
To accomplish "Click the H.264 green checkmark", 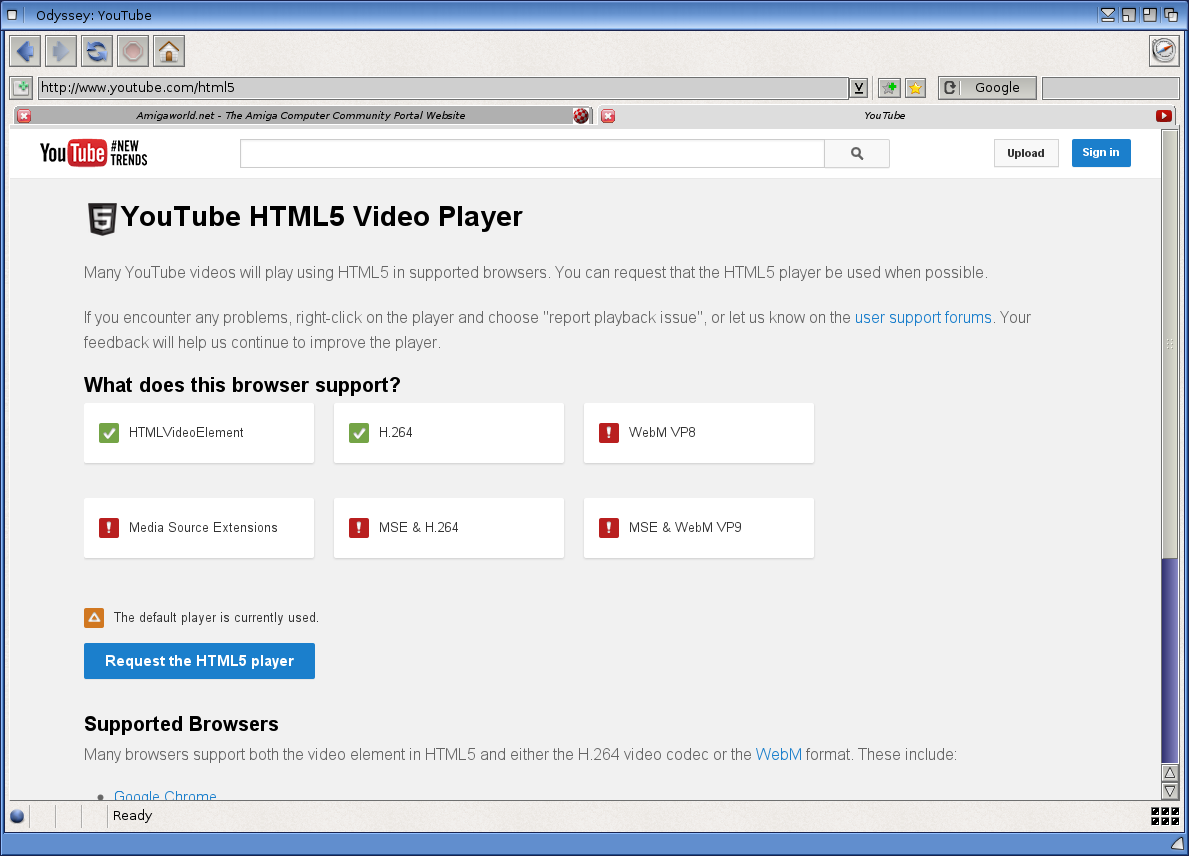I will 359,433.
